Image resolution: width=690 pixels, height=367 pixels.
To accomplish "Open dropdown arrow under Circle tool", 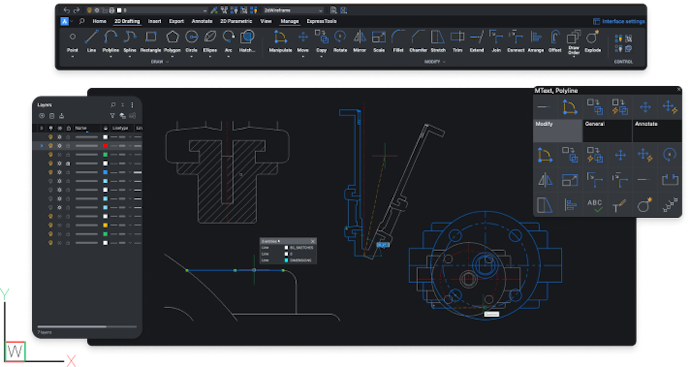I will coord(191,56).
